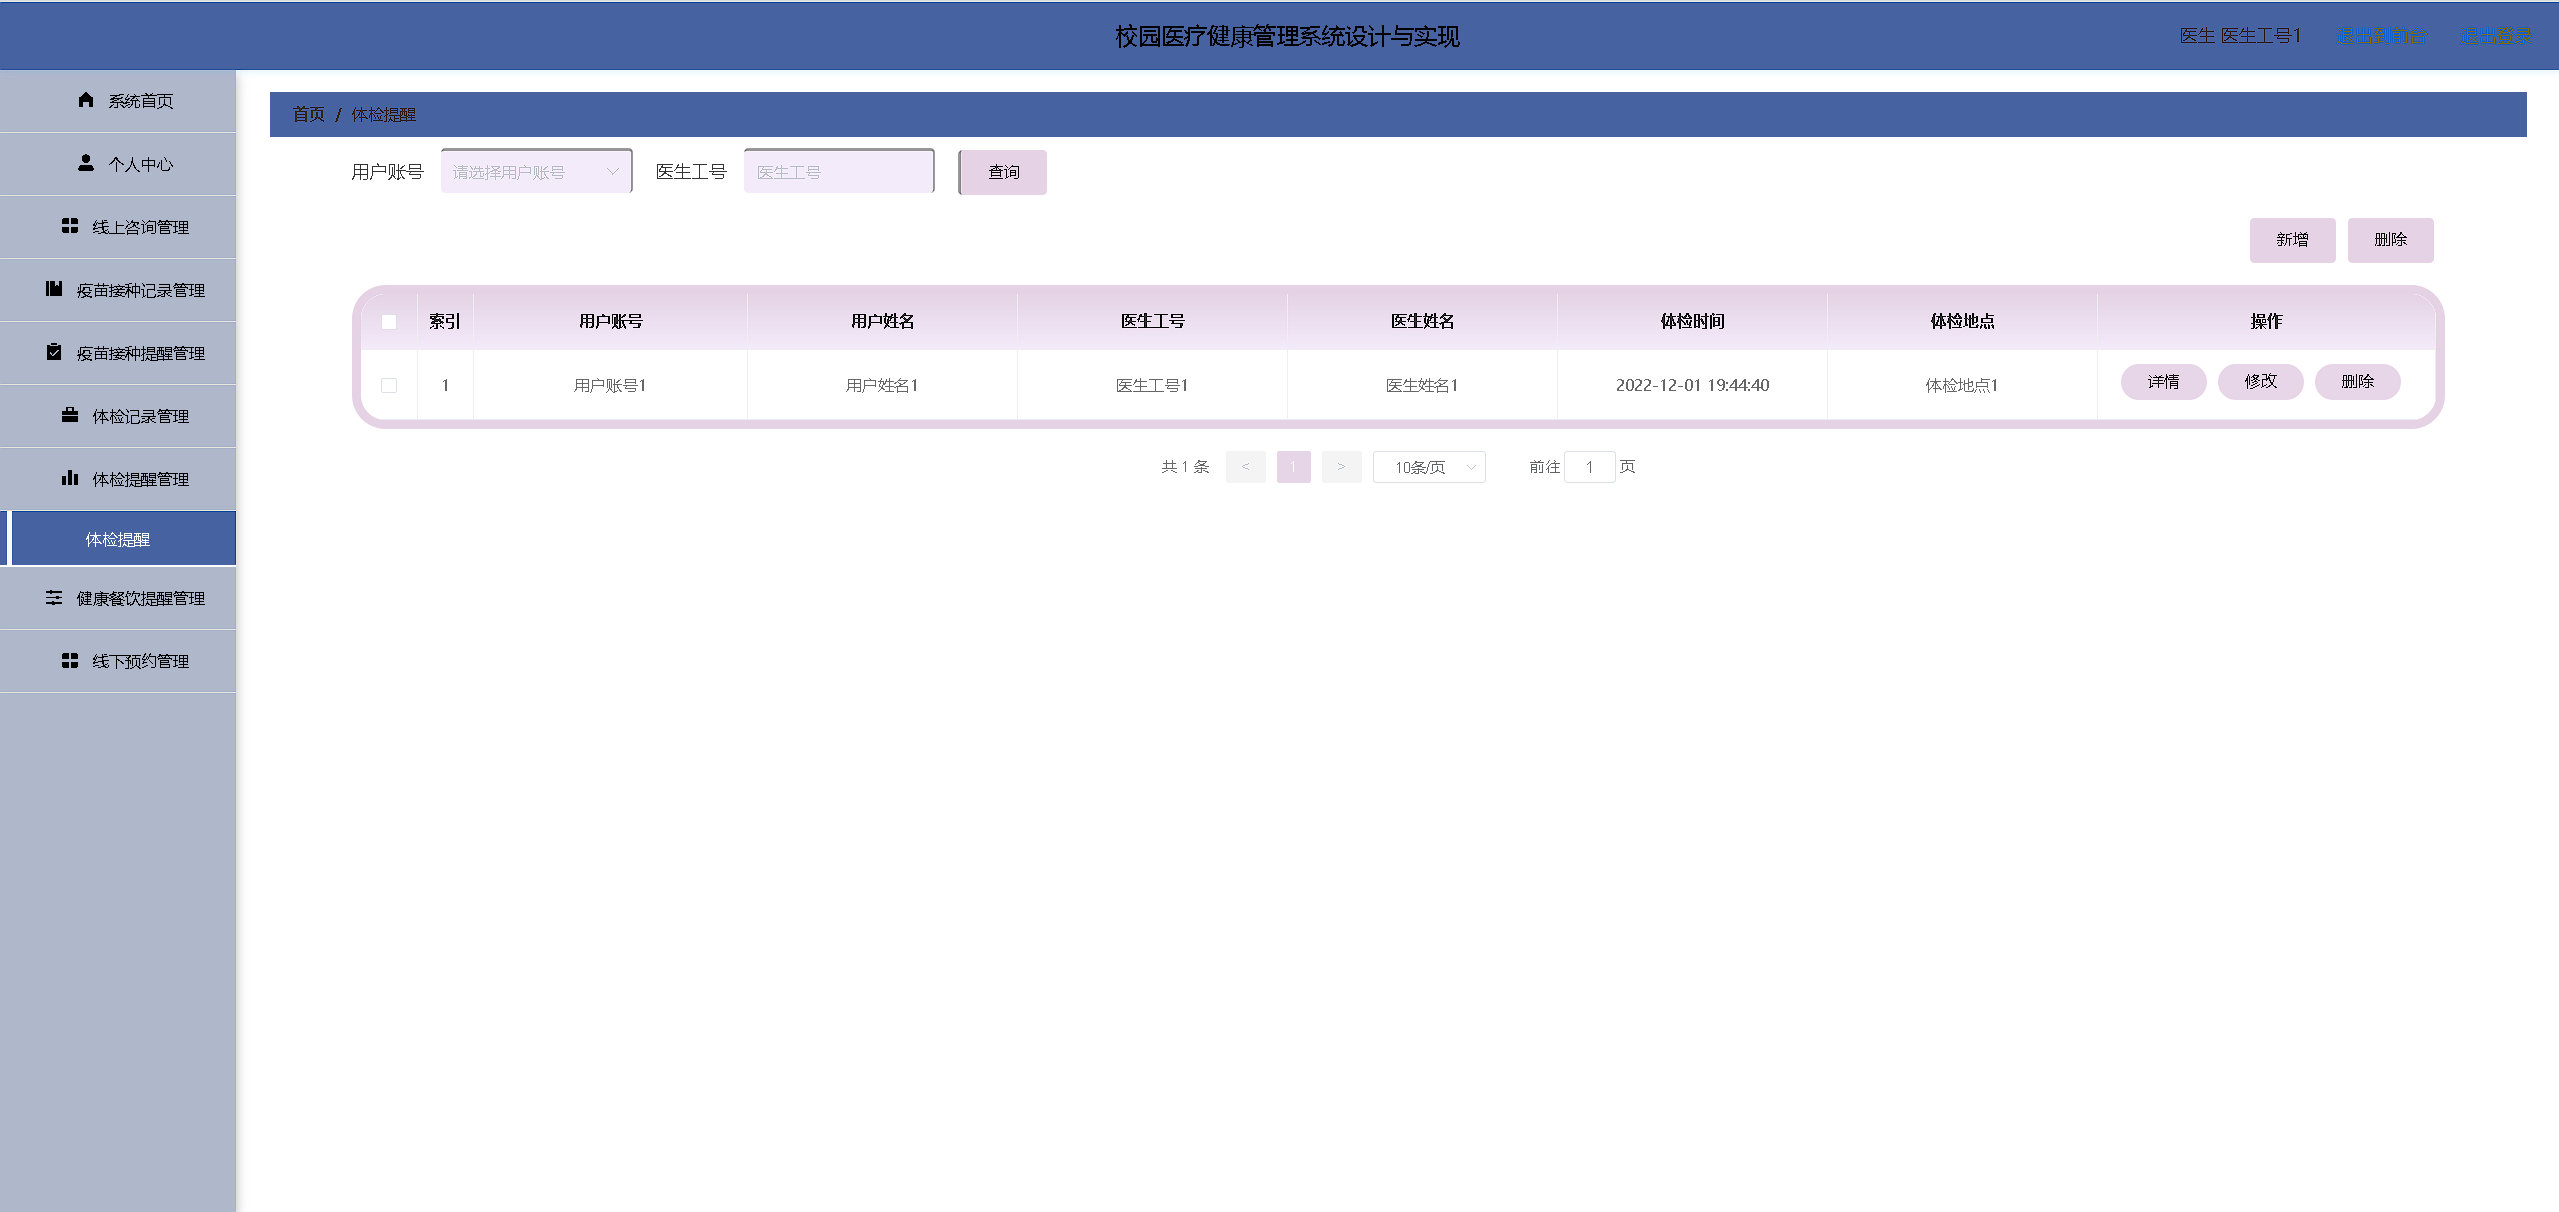2559x1212 pixels.
Task: Toggle the select-all checkbox in table header
Action: (389, 322)
